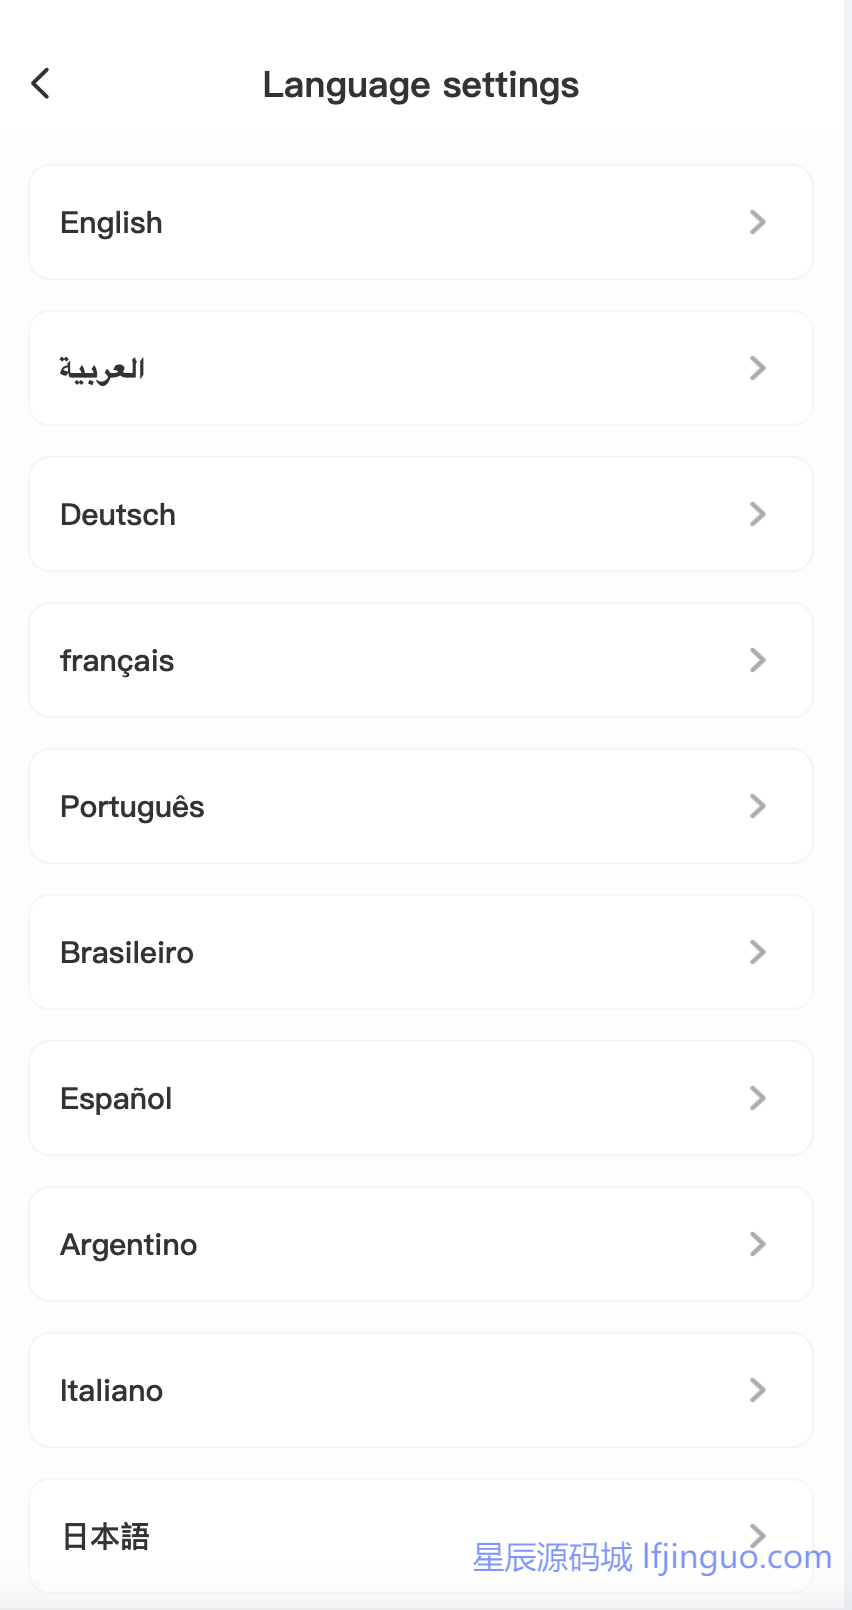The image size is (852, 1610).
Task: Tap the arrow icon beside français
Action: click(757, 660)
